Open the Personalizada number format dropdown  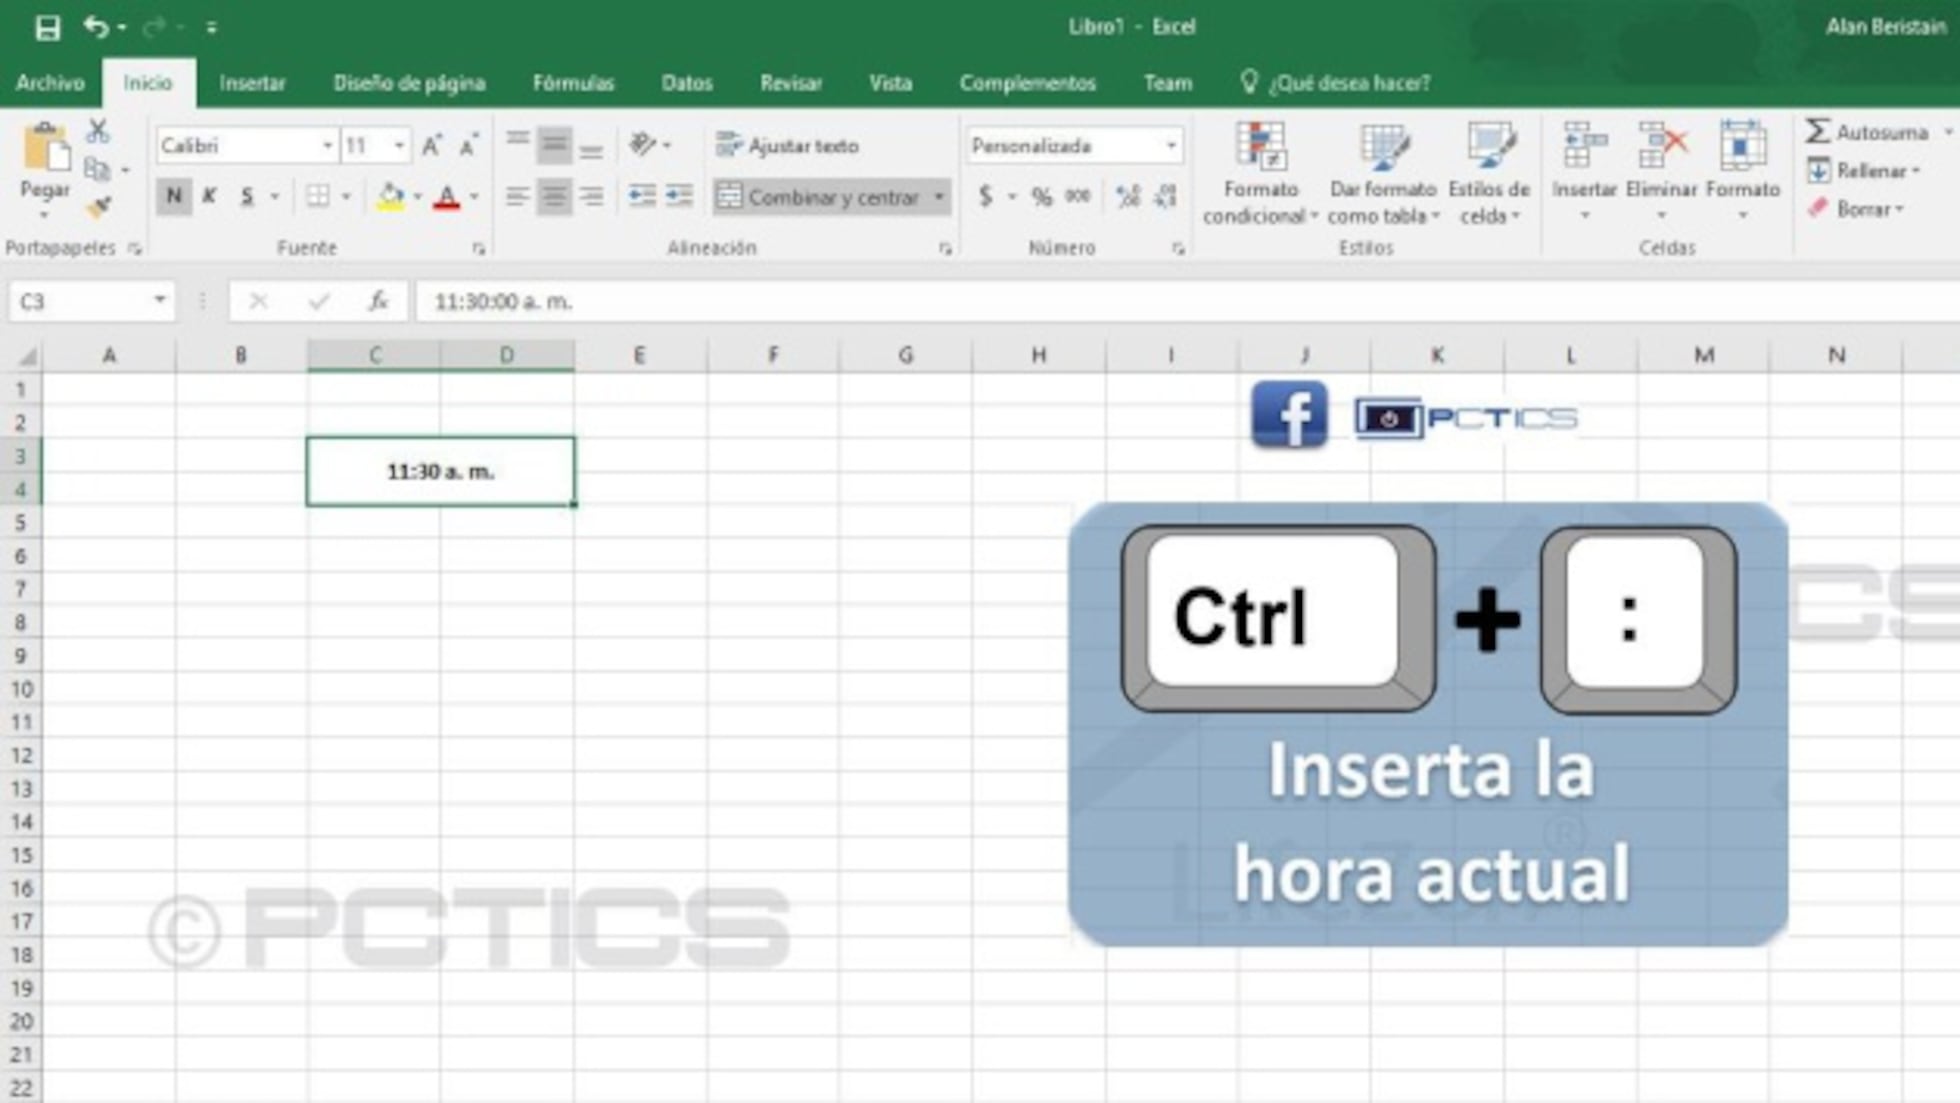1170,146
